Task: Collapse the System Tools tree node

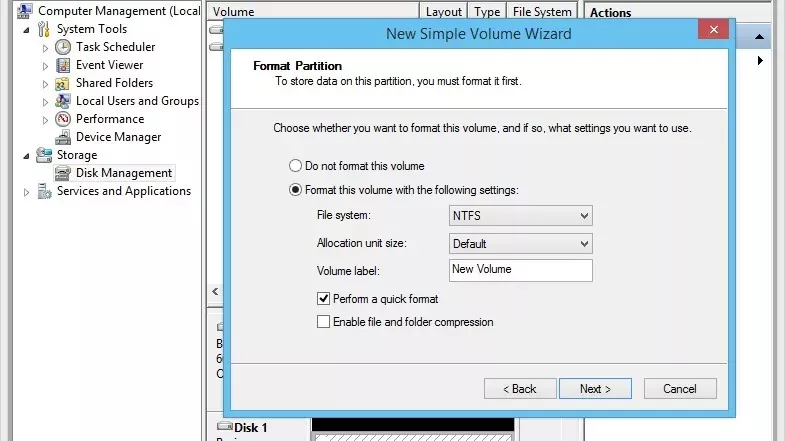Action: (x=27, y=30)
